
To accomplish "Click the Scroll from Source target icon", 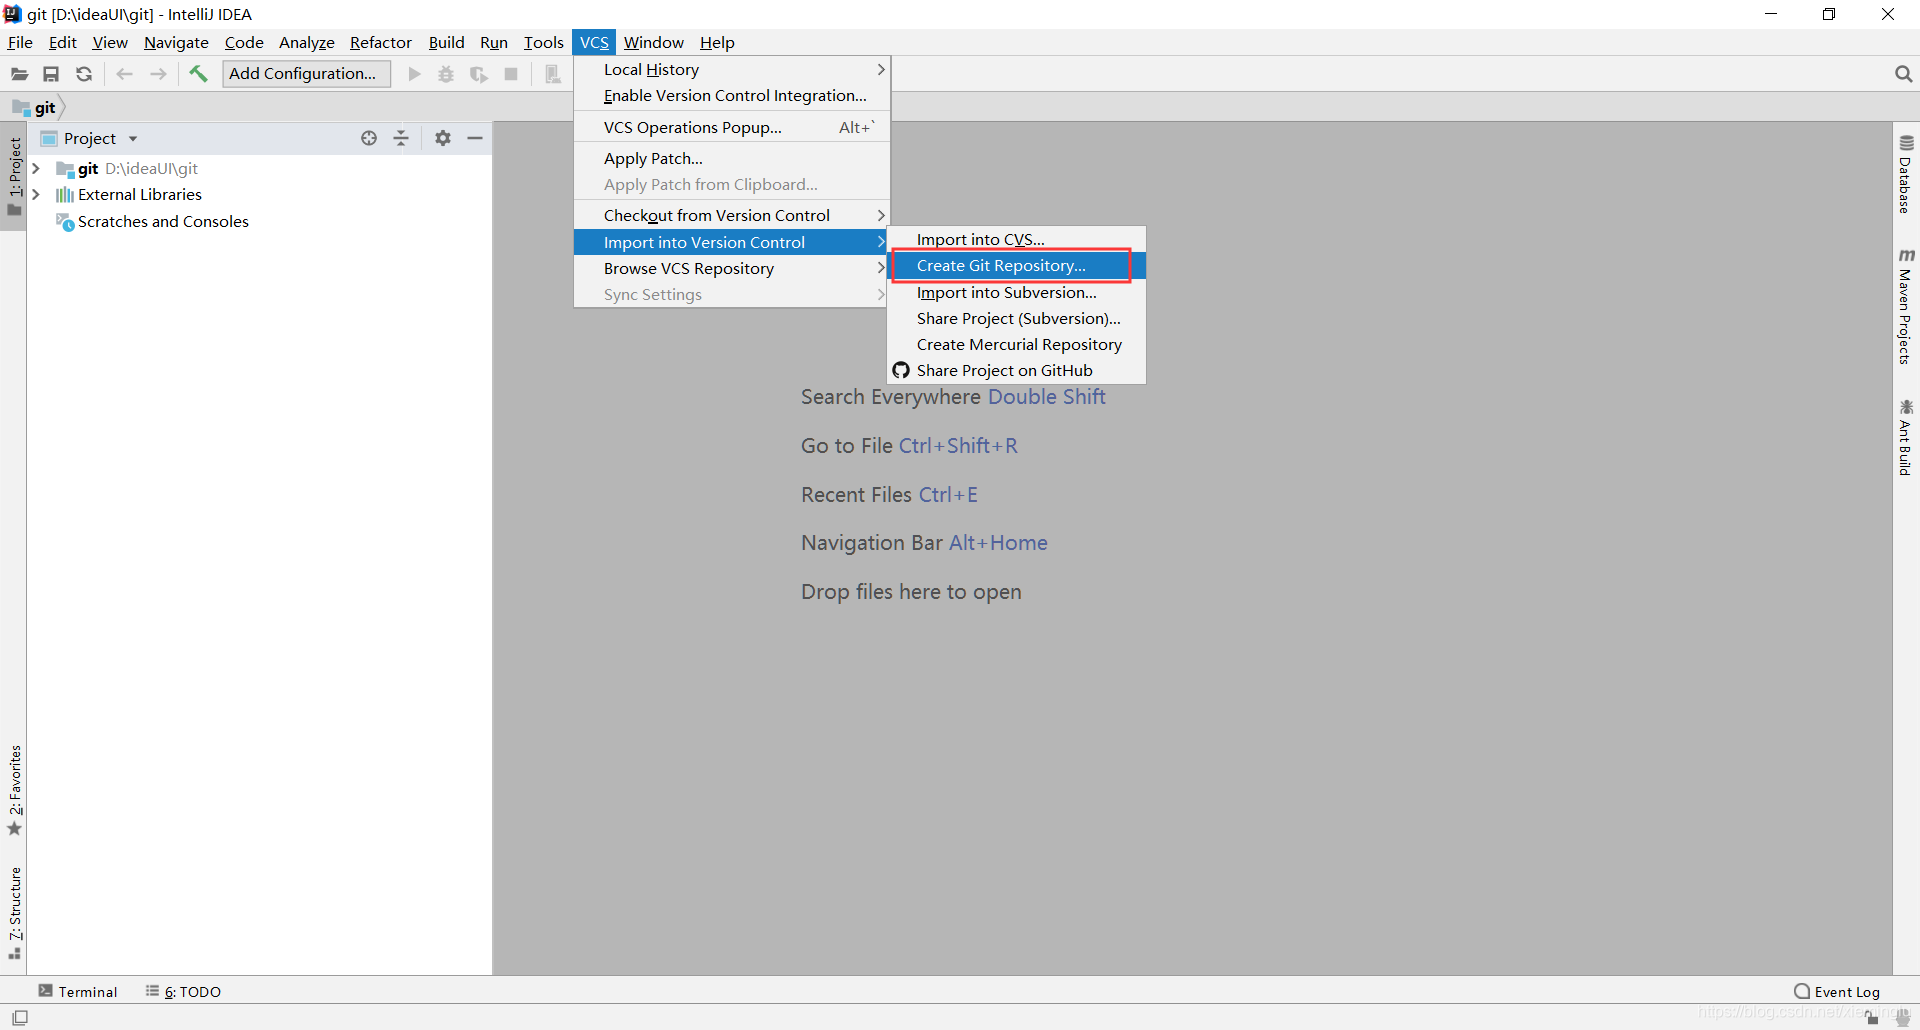I will [369, 138].
